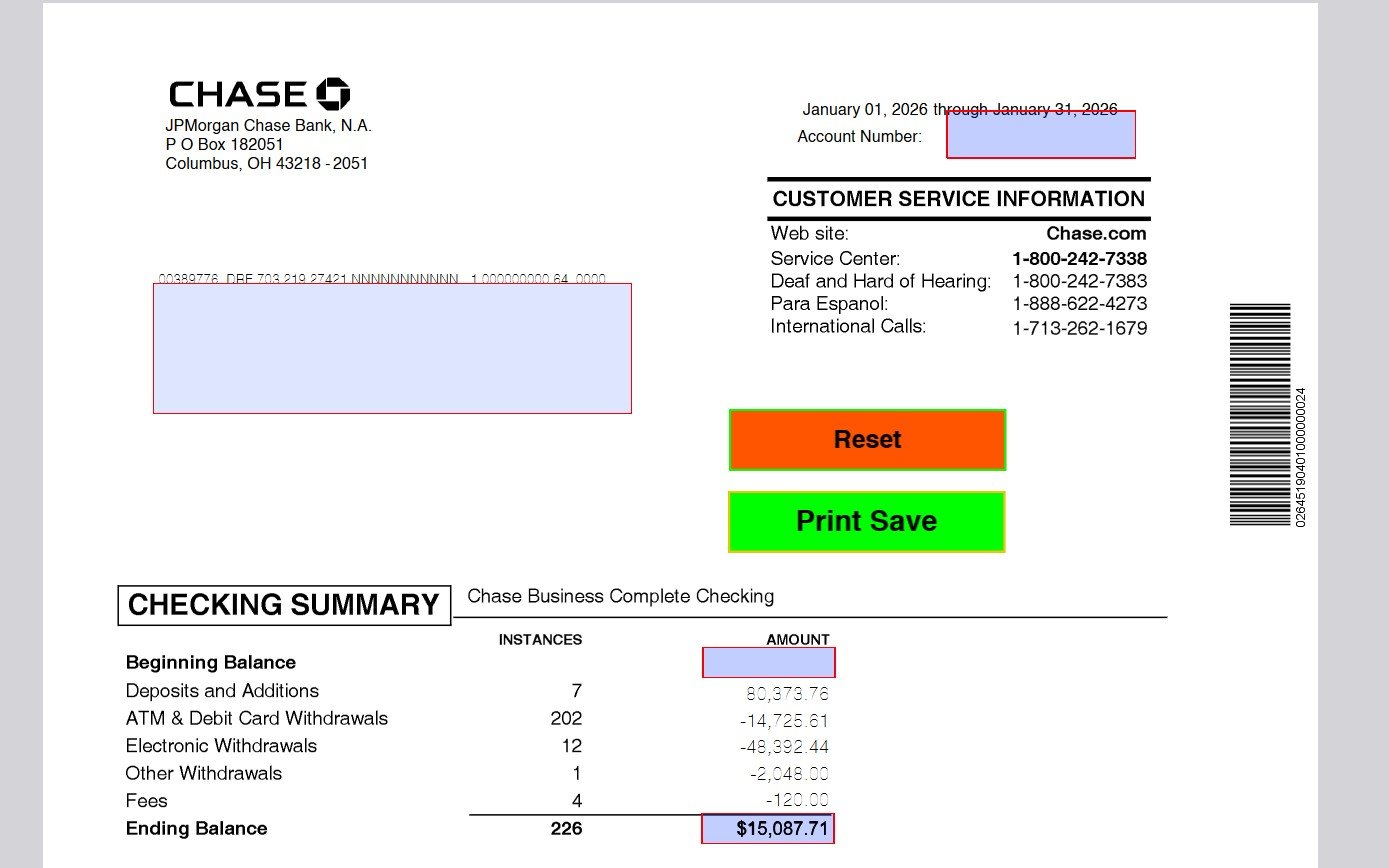Click Other Withdrawals amount -2,048.00

789,774
